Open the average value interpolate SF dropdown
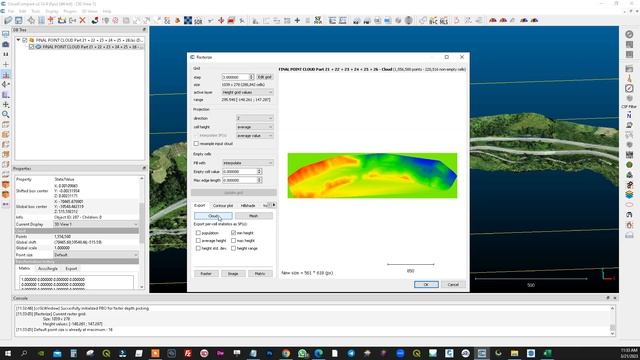Image resolution: width=640 pixels, height=360 pixels. (254, 136)
